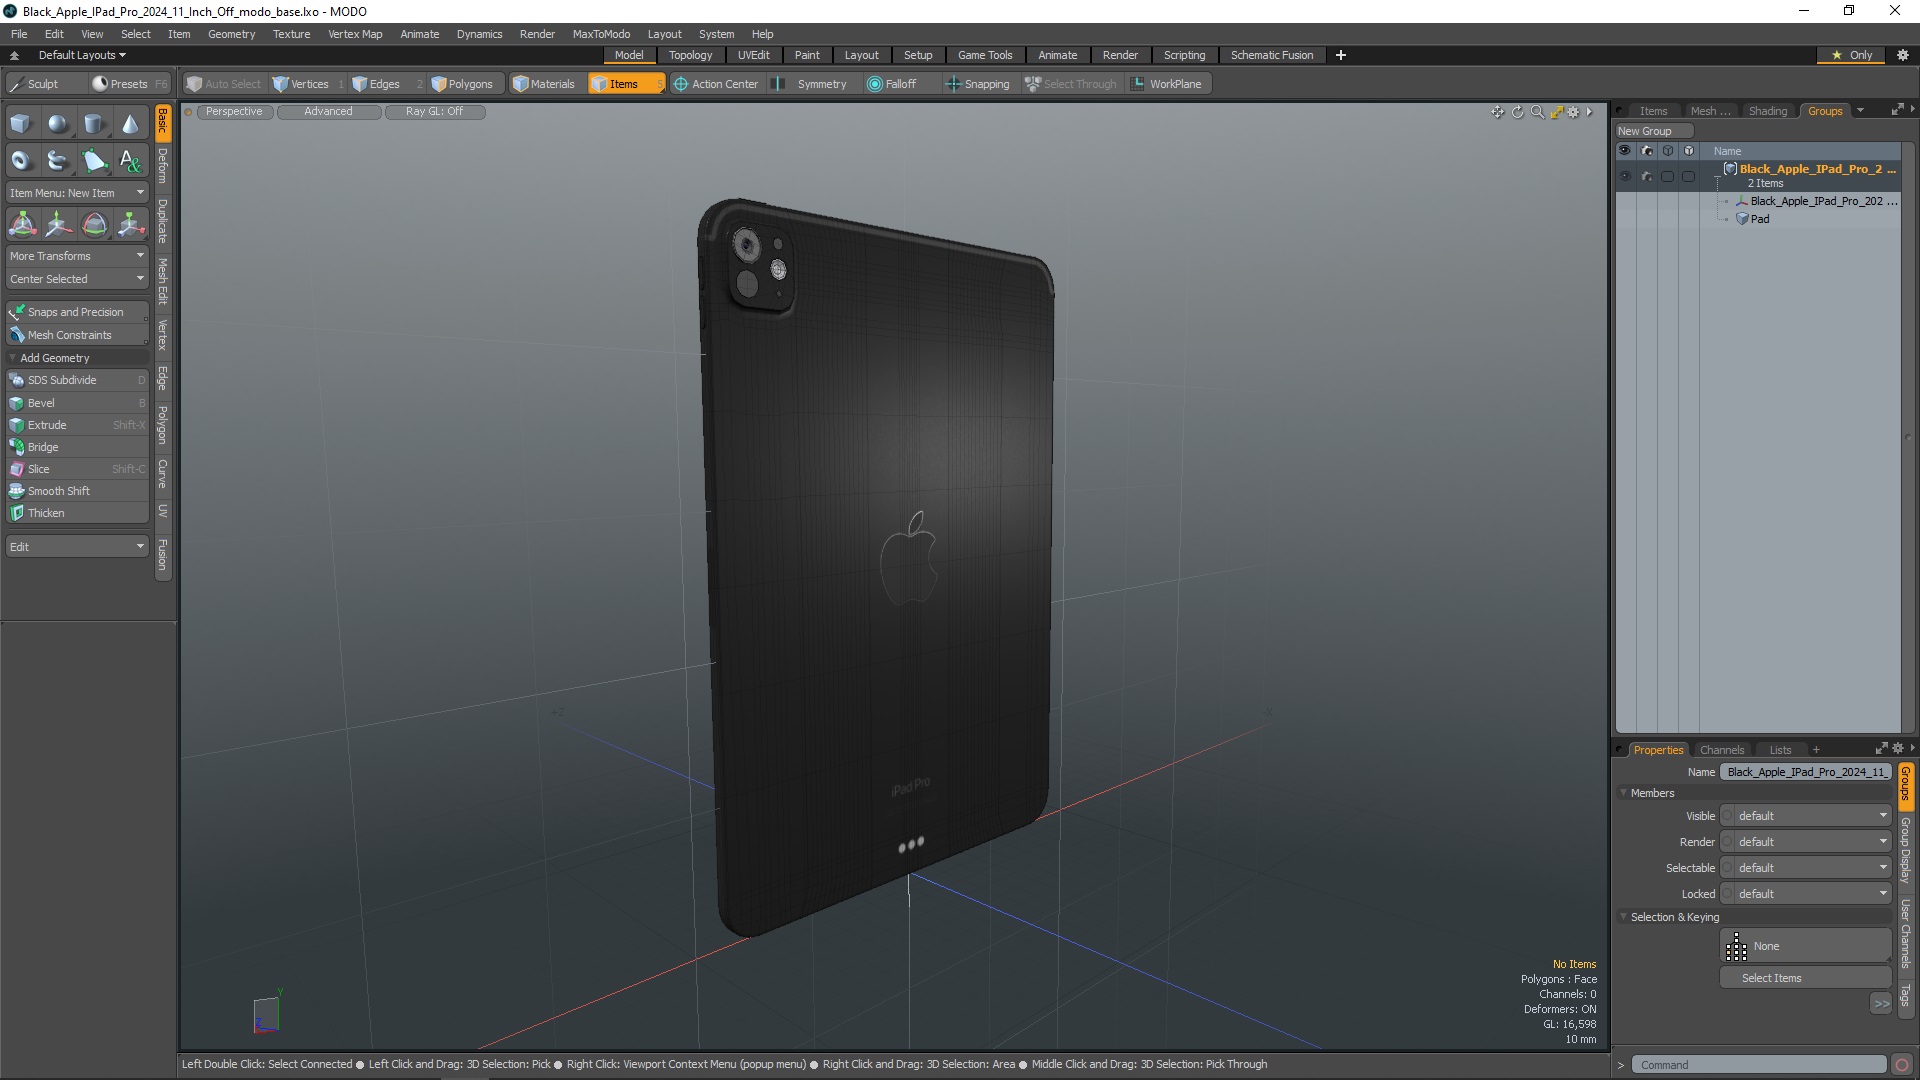The height and width of the screenshot is (1080, 1920).
Task: Activate the Move tool
Action: [58, 224]
